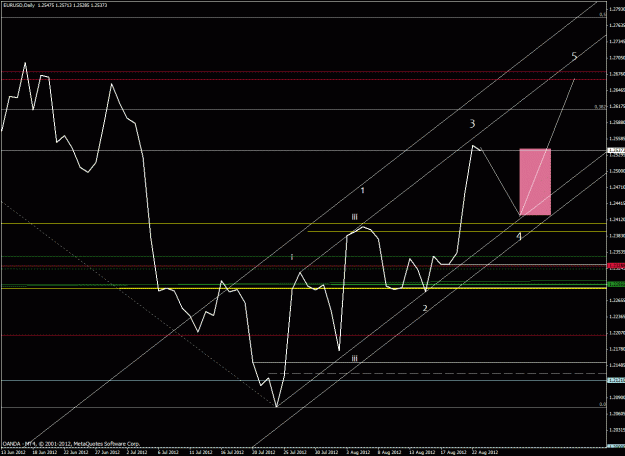Click the 16 Jul 2012 date label
Screen dimensions: 625x456
coord(231,453)
